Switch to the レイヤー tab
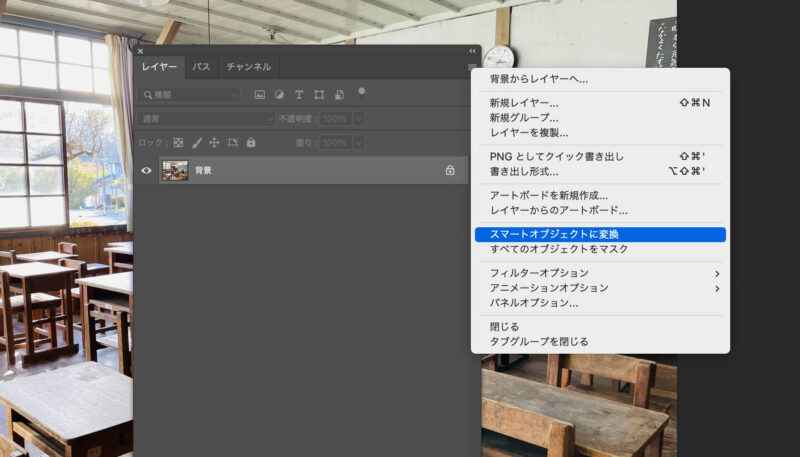The height and width of the screenshot is (457, 800). click(159, 67)
